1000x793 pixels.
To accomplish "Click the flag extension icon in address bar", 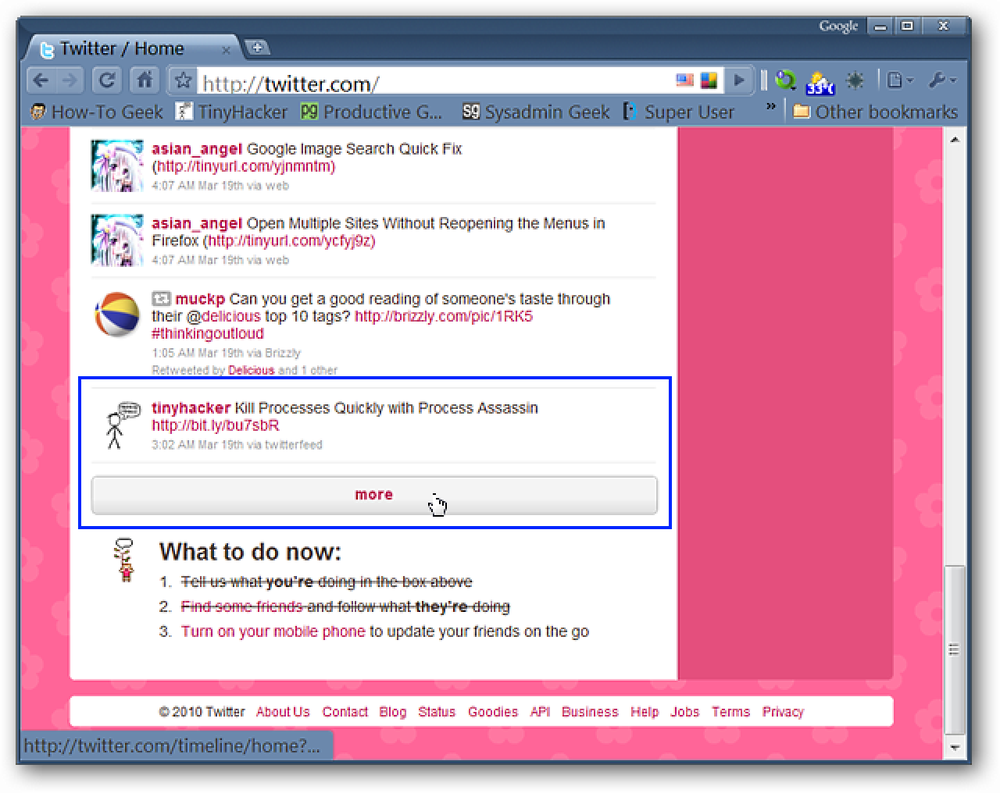I will 684,80.
